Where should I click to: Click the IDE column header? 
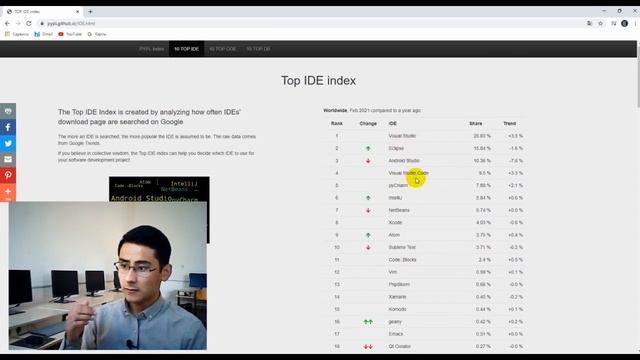pyautogui.click(x=393, y=123)
